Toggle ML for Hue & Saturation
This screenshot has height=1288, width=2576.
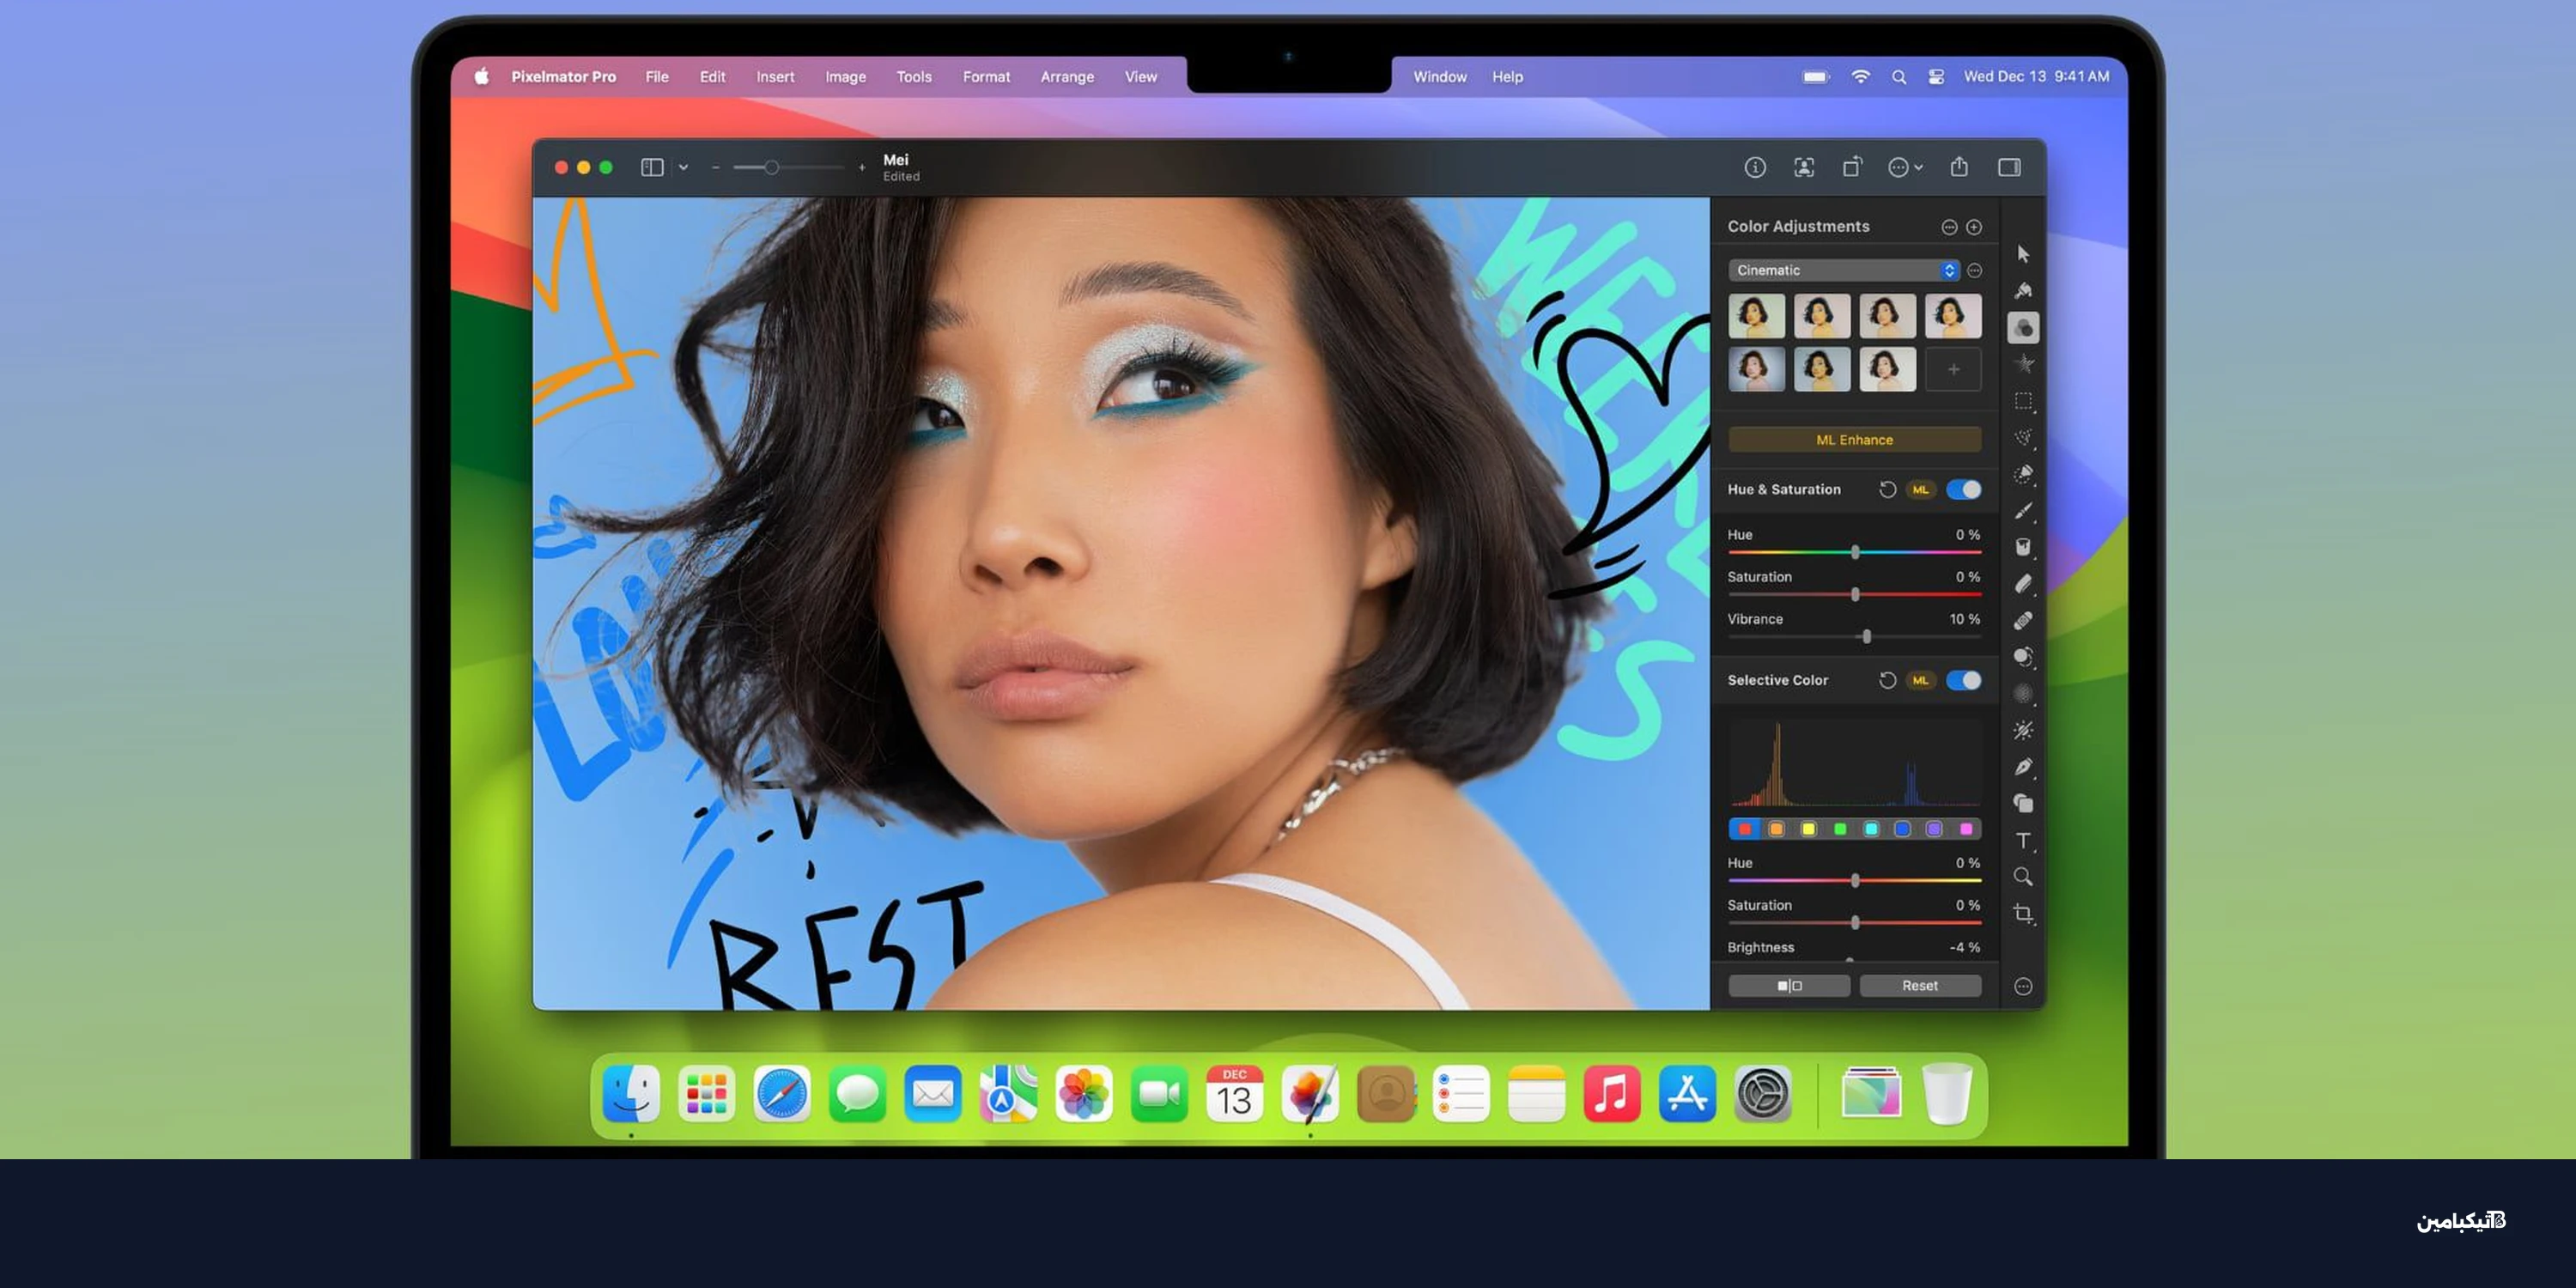click(x=1920, y=489)
